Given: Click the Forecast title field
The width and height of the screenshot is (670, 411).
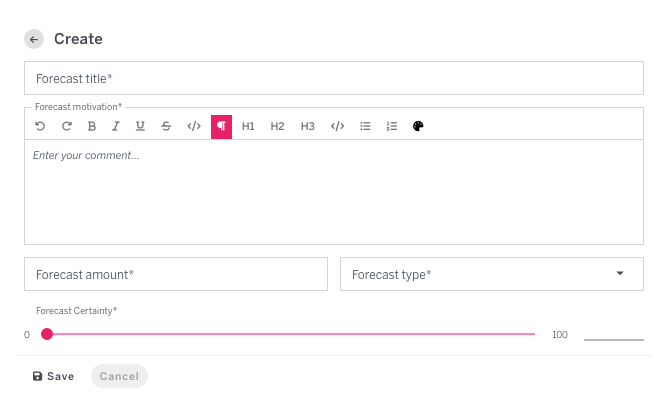Looking at the screenshot, I should tap(333, 78).
